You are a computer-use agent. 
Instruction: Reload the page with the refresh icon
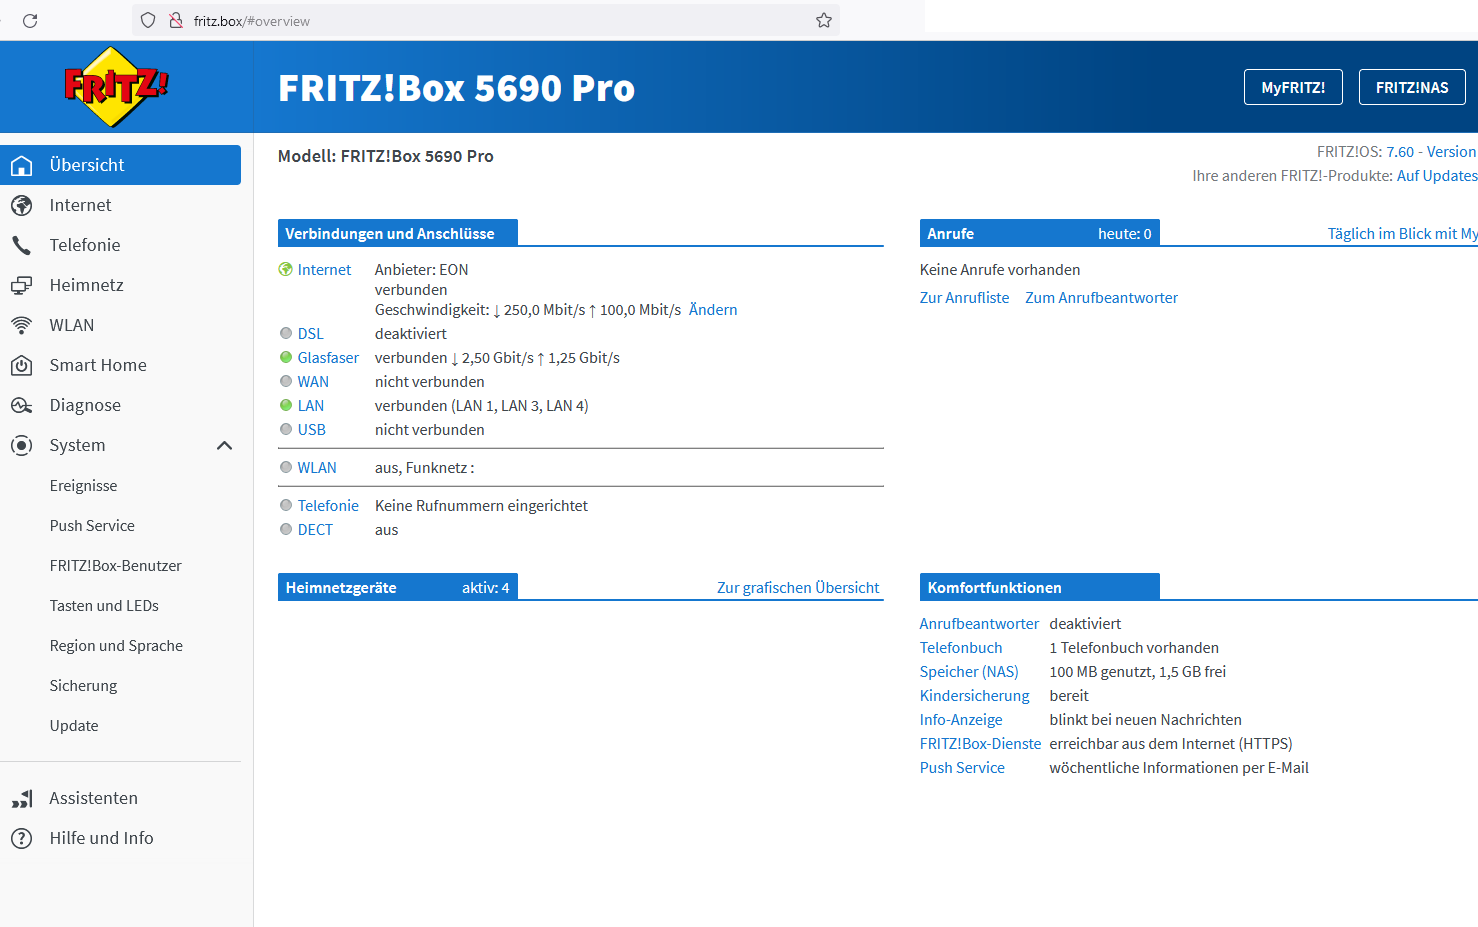(x=30, y=20)
